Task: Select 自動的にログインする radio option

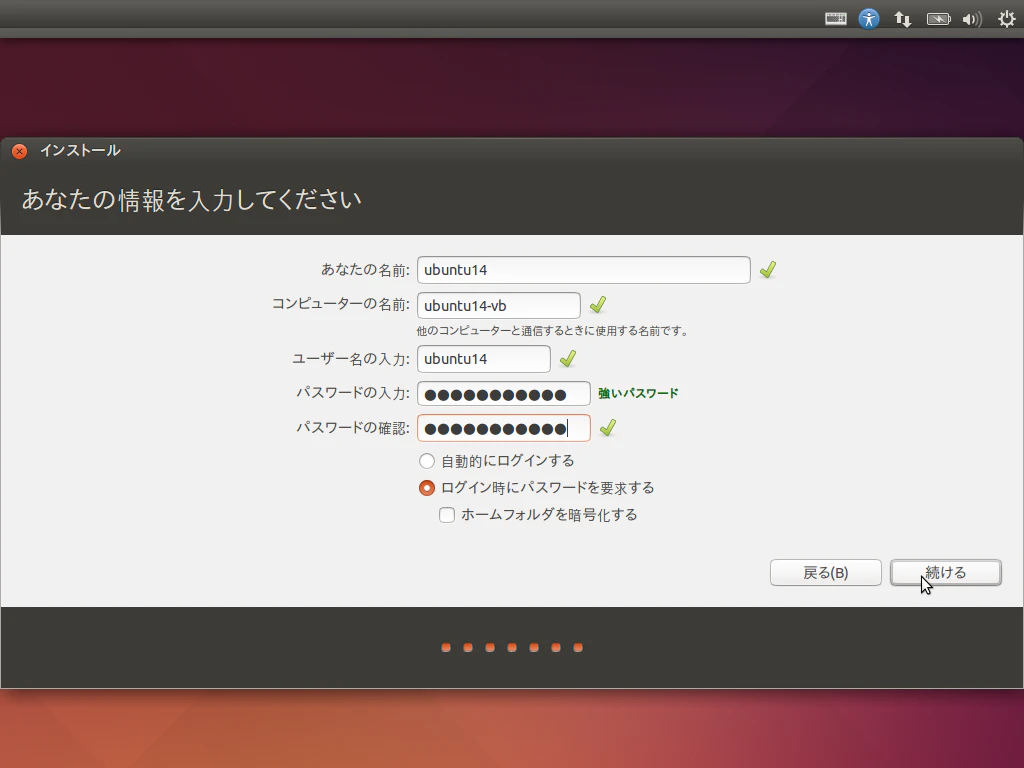Action: (x=426, y=461)
